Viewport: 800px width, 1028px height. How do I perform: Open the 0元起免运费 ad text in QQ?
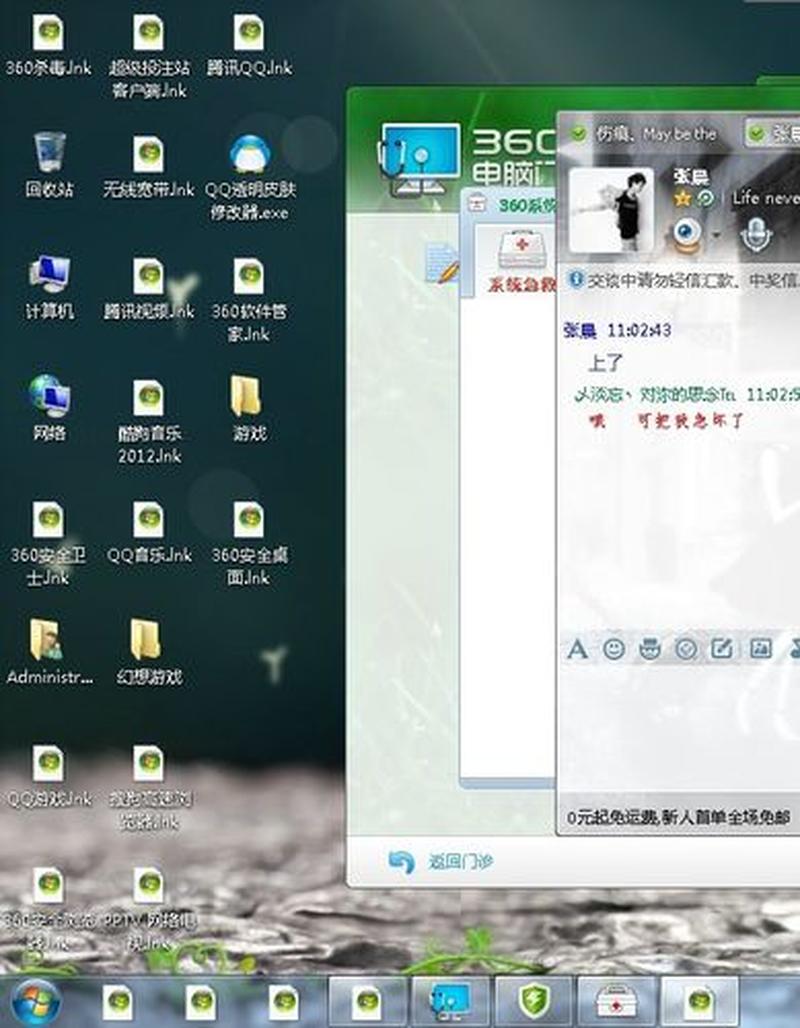click(x=678, y=817)
